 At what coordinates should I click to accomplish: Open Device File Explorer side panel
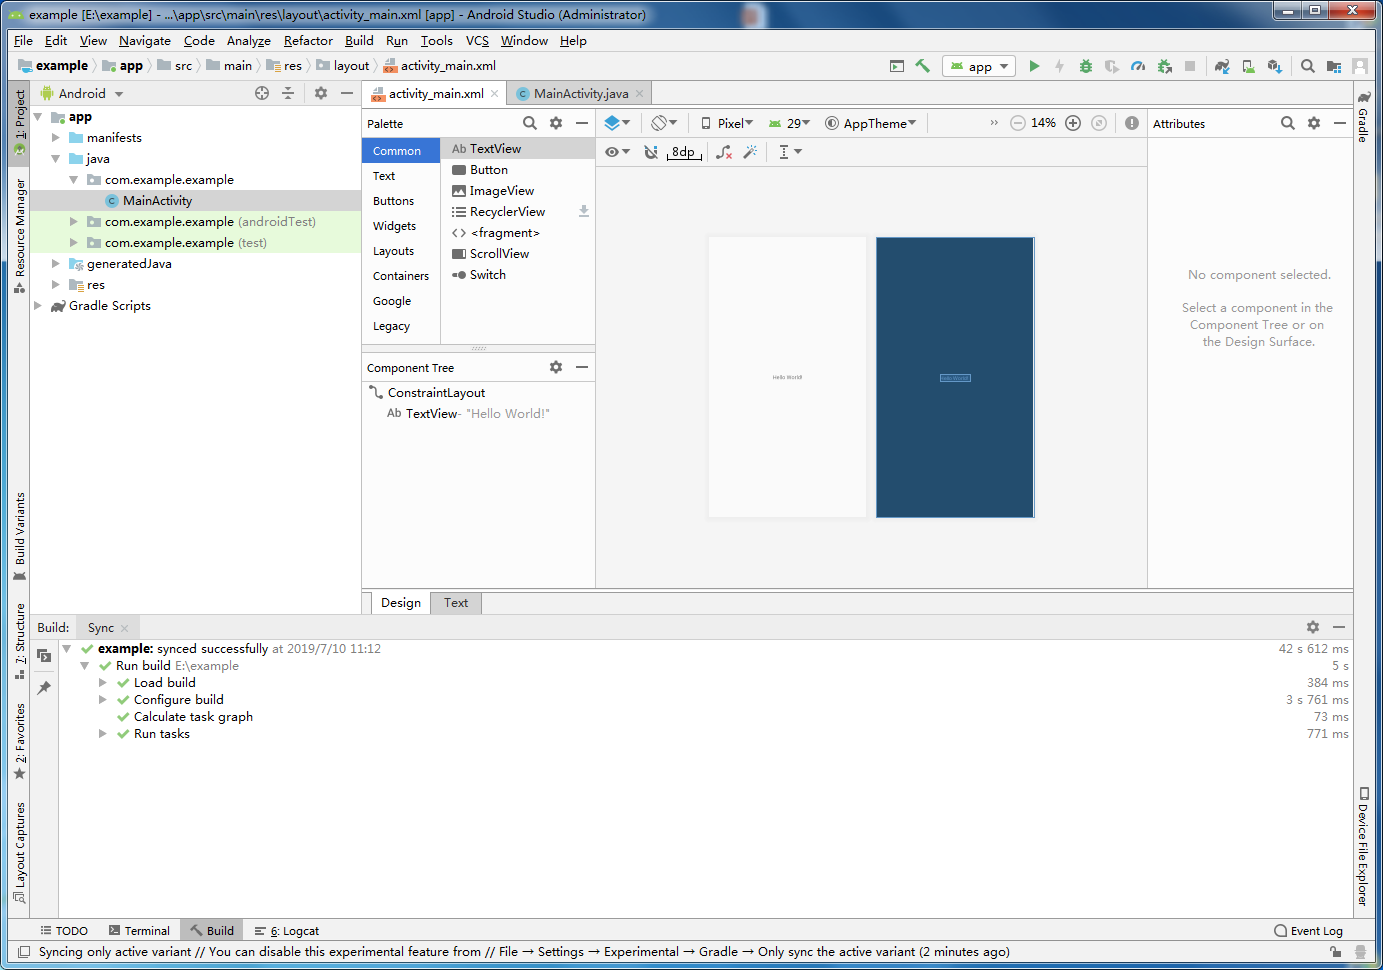coord(1363,847)
